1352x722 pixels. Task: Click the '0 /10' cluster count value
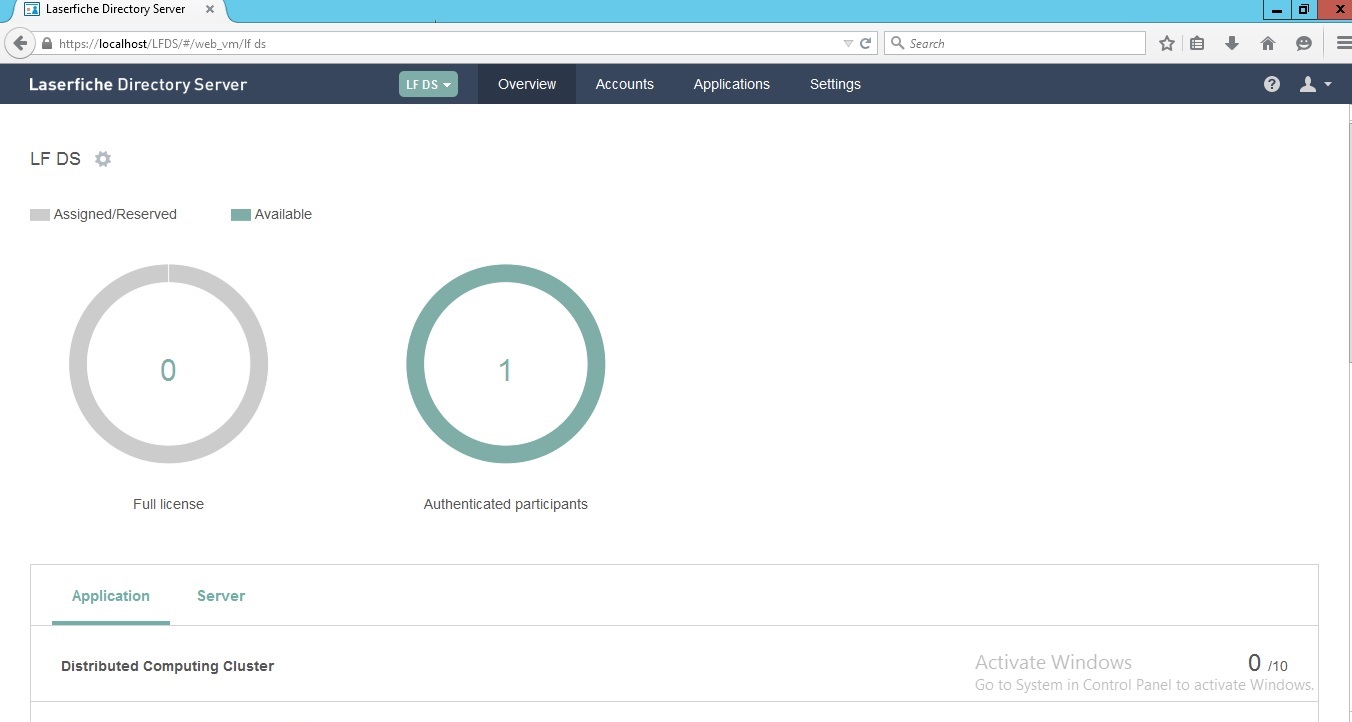tap(1268, 663)
